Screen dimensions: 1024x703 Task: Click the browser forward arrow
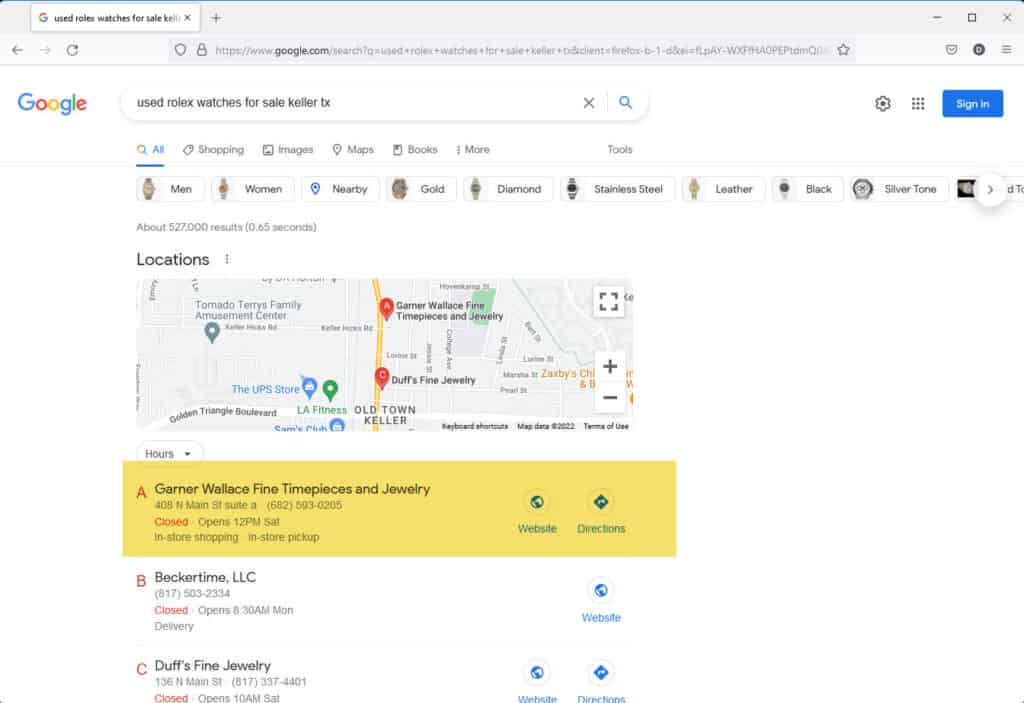(45, 50)
